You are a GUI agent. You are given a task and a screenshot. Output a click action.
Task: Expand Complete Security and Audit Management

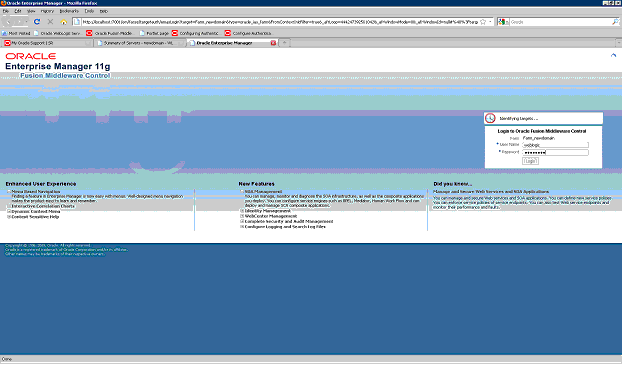tap(242, 221)
